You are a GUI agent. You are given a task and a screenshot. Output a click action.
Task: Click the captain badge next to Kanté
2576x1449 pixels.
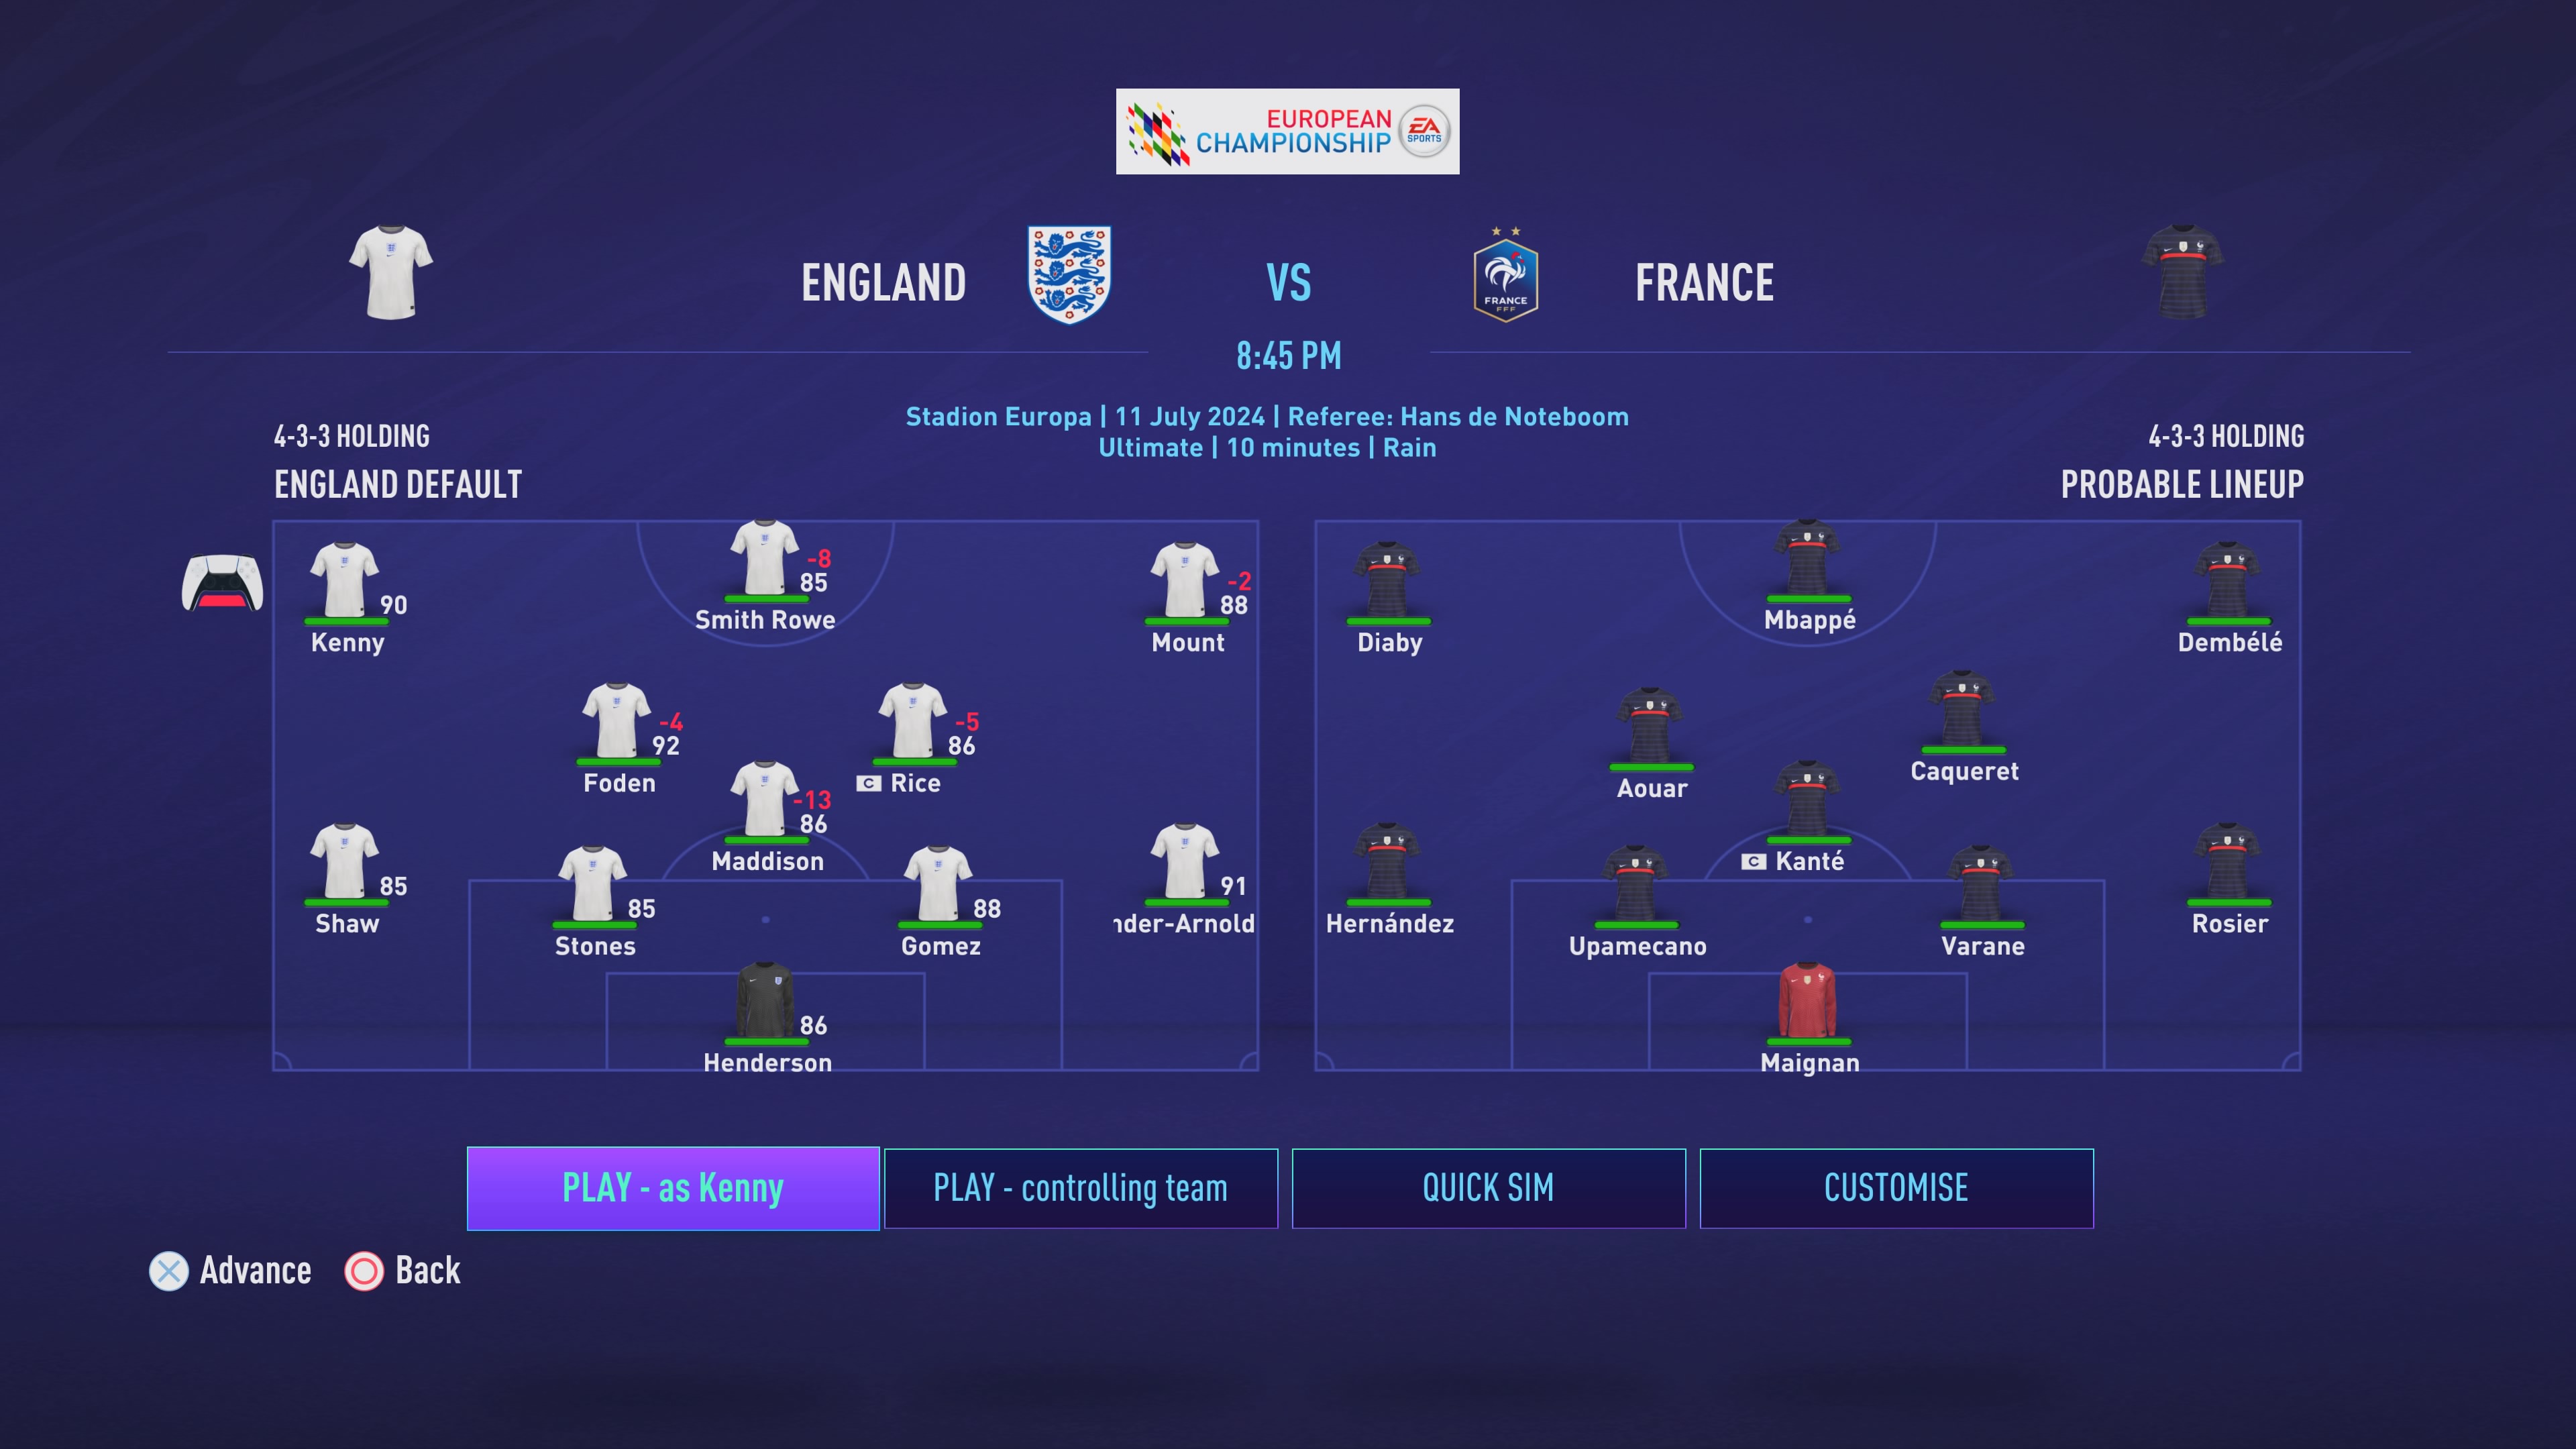pyautogui.click(x=1753, y=861)
